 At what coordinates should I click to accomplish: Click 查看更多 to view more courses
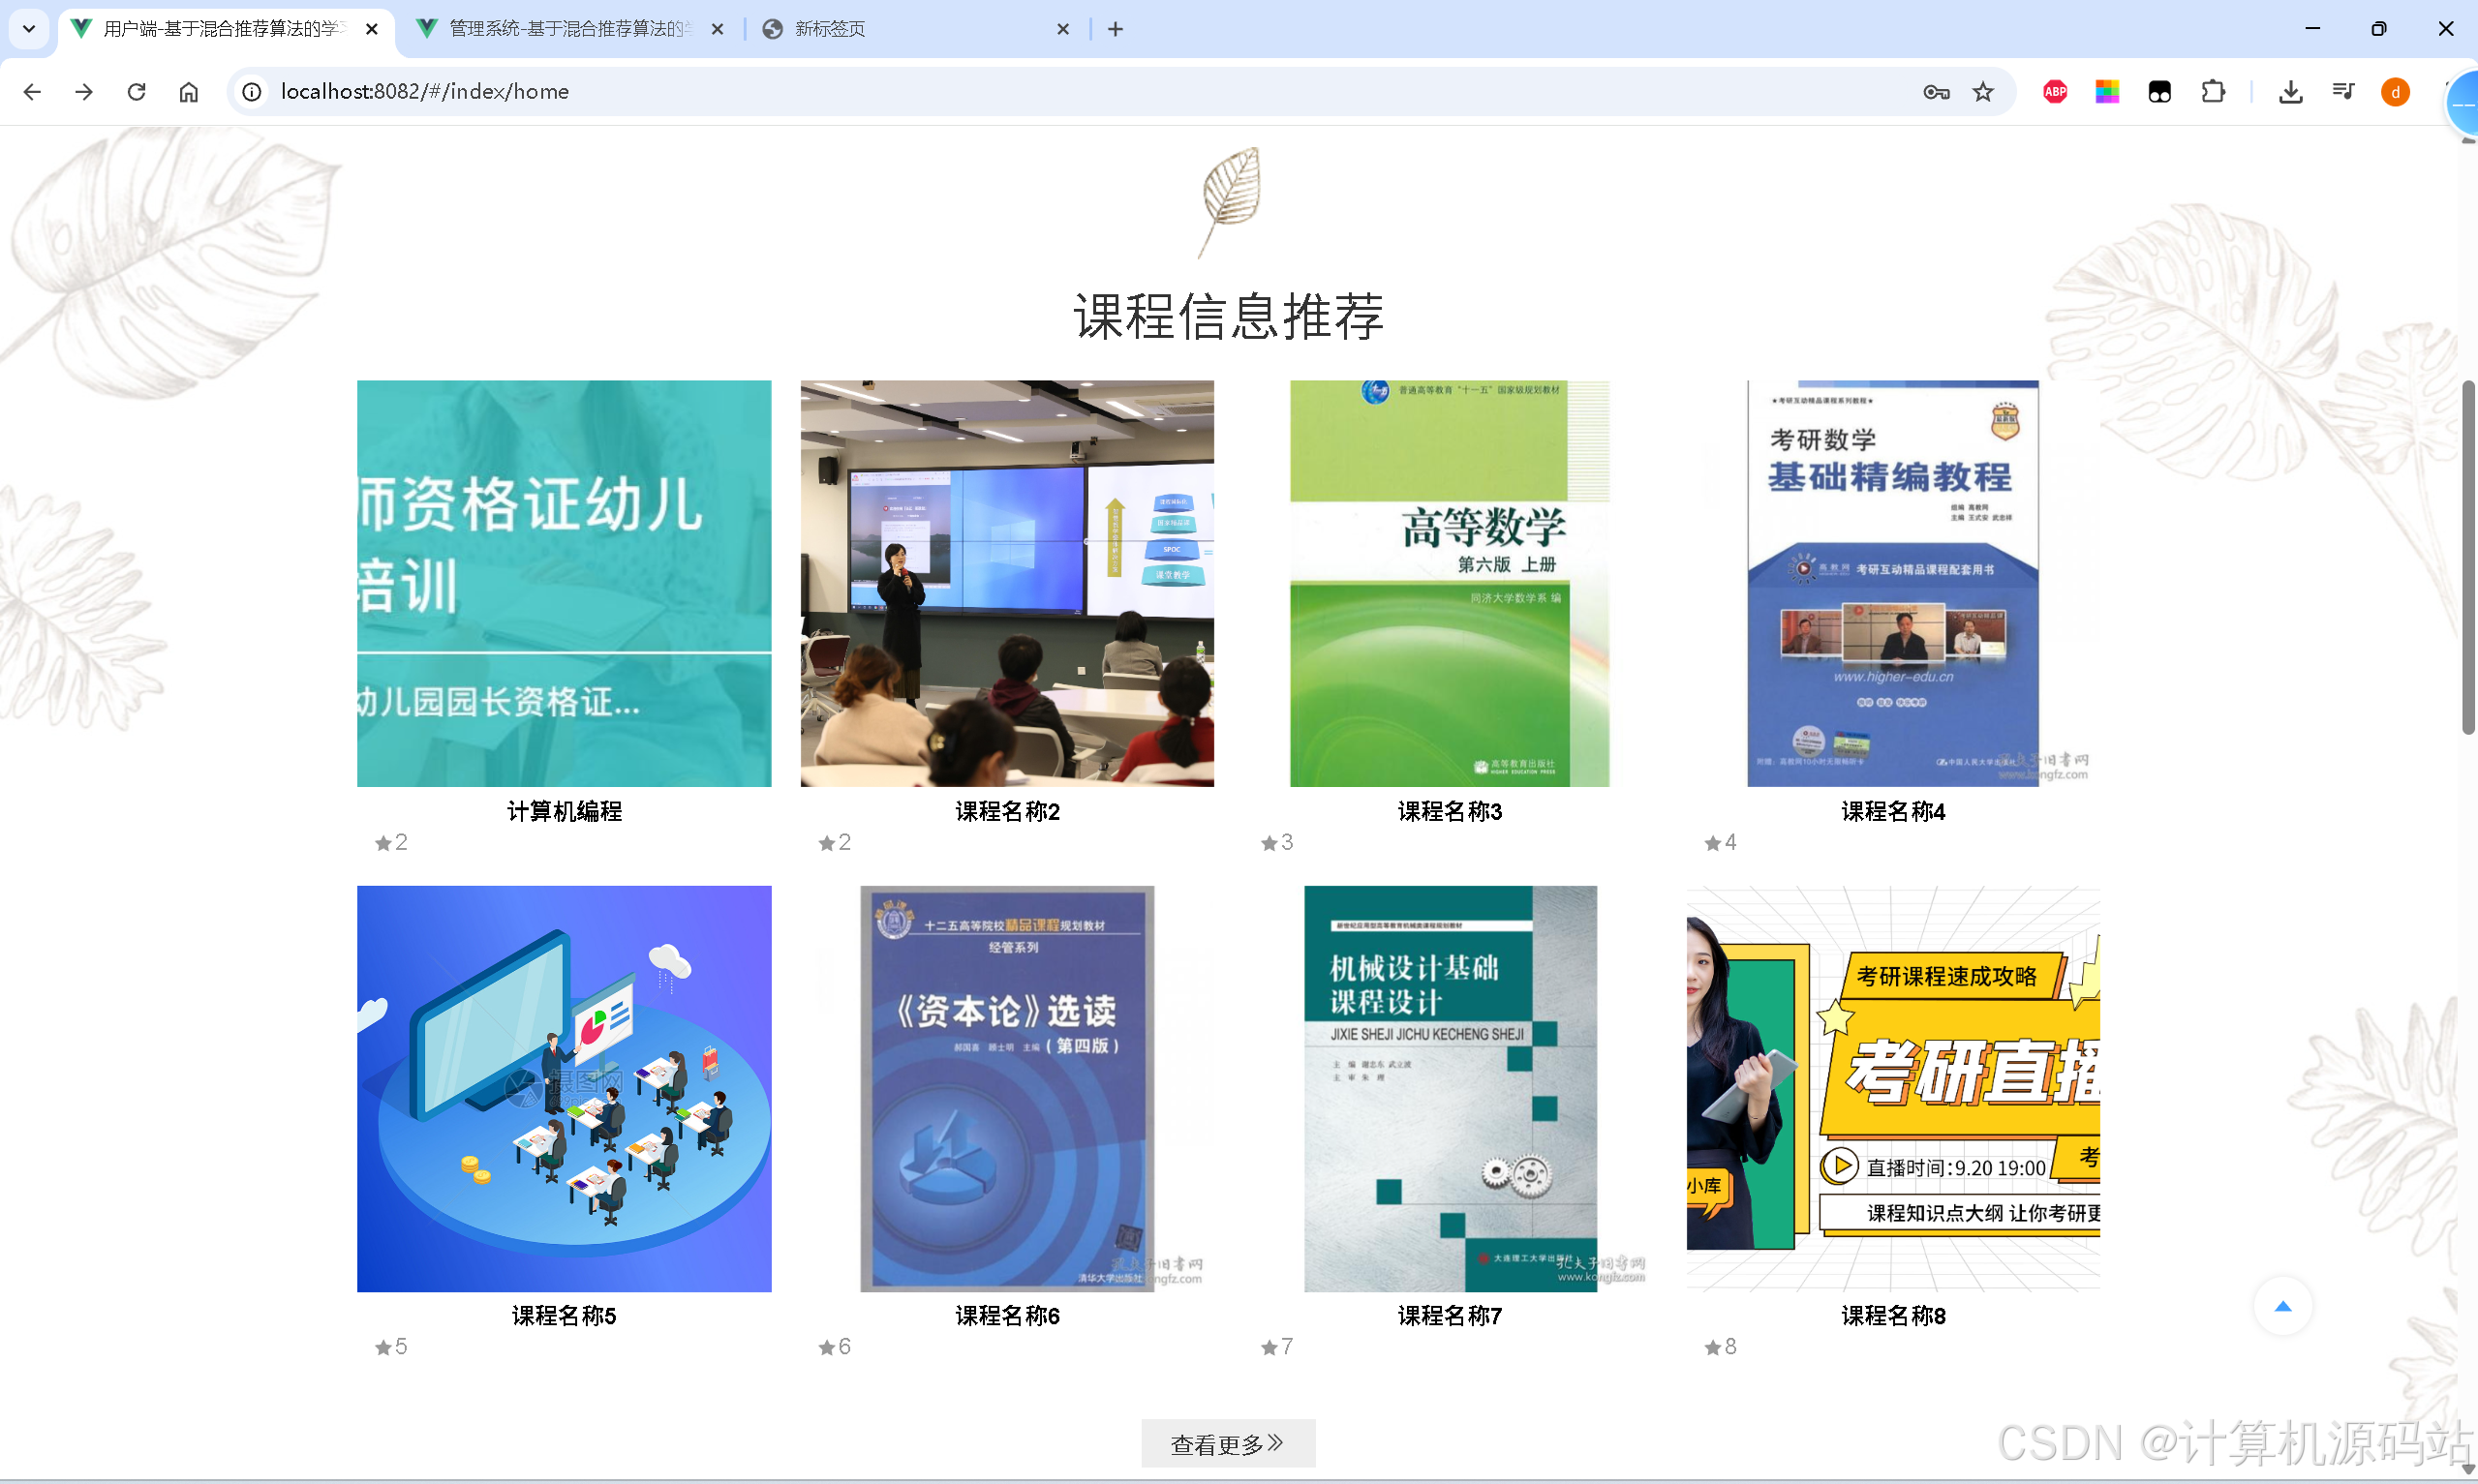point(1228,1443)
